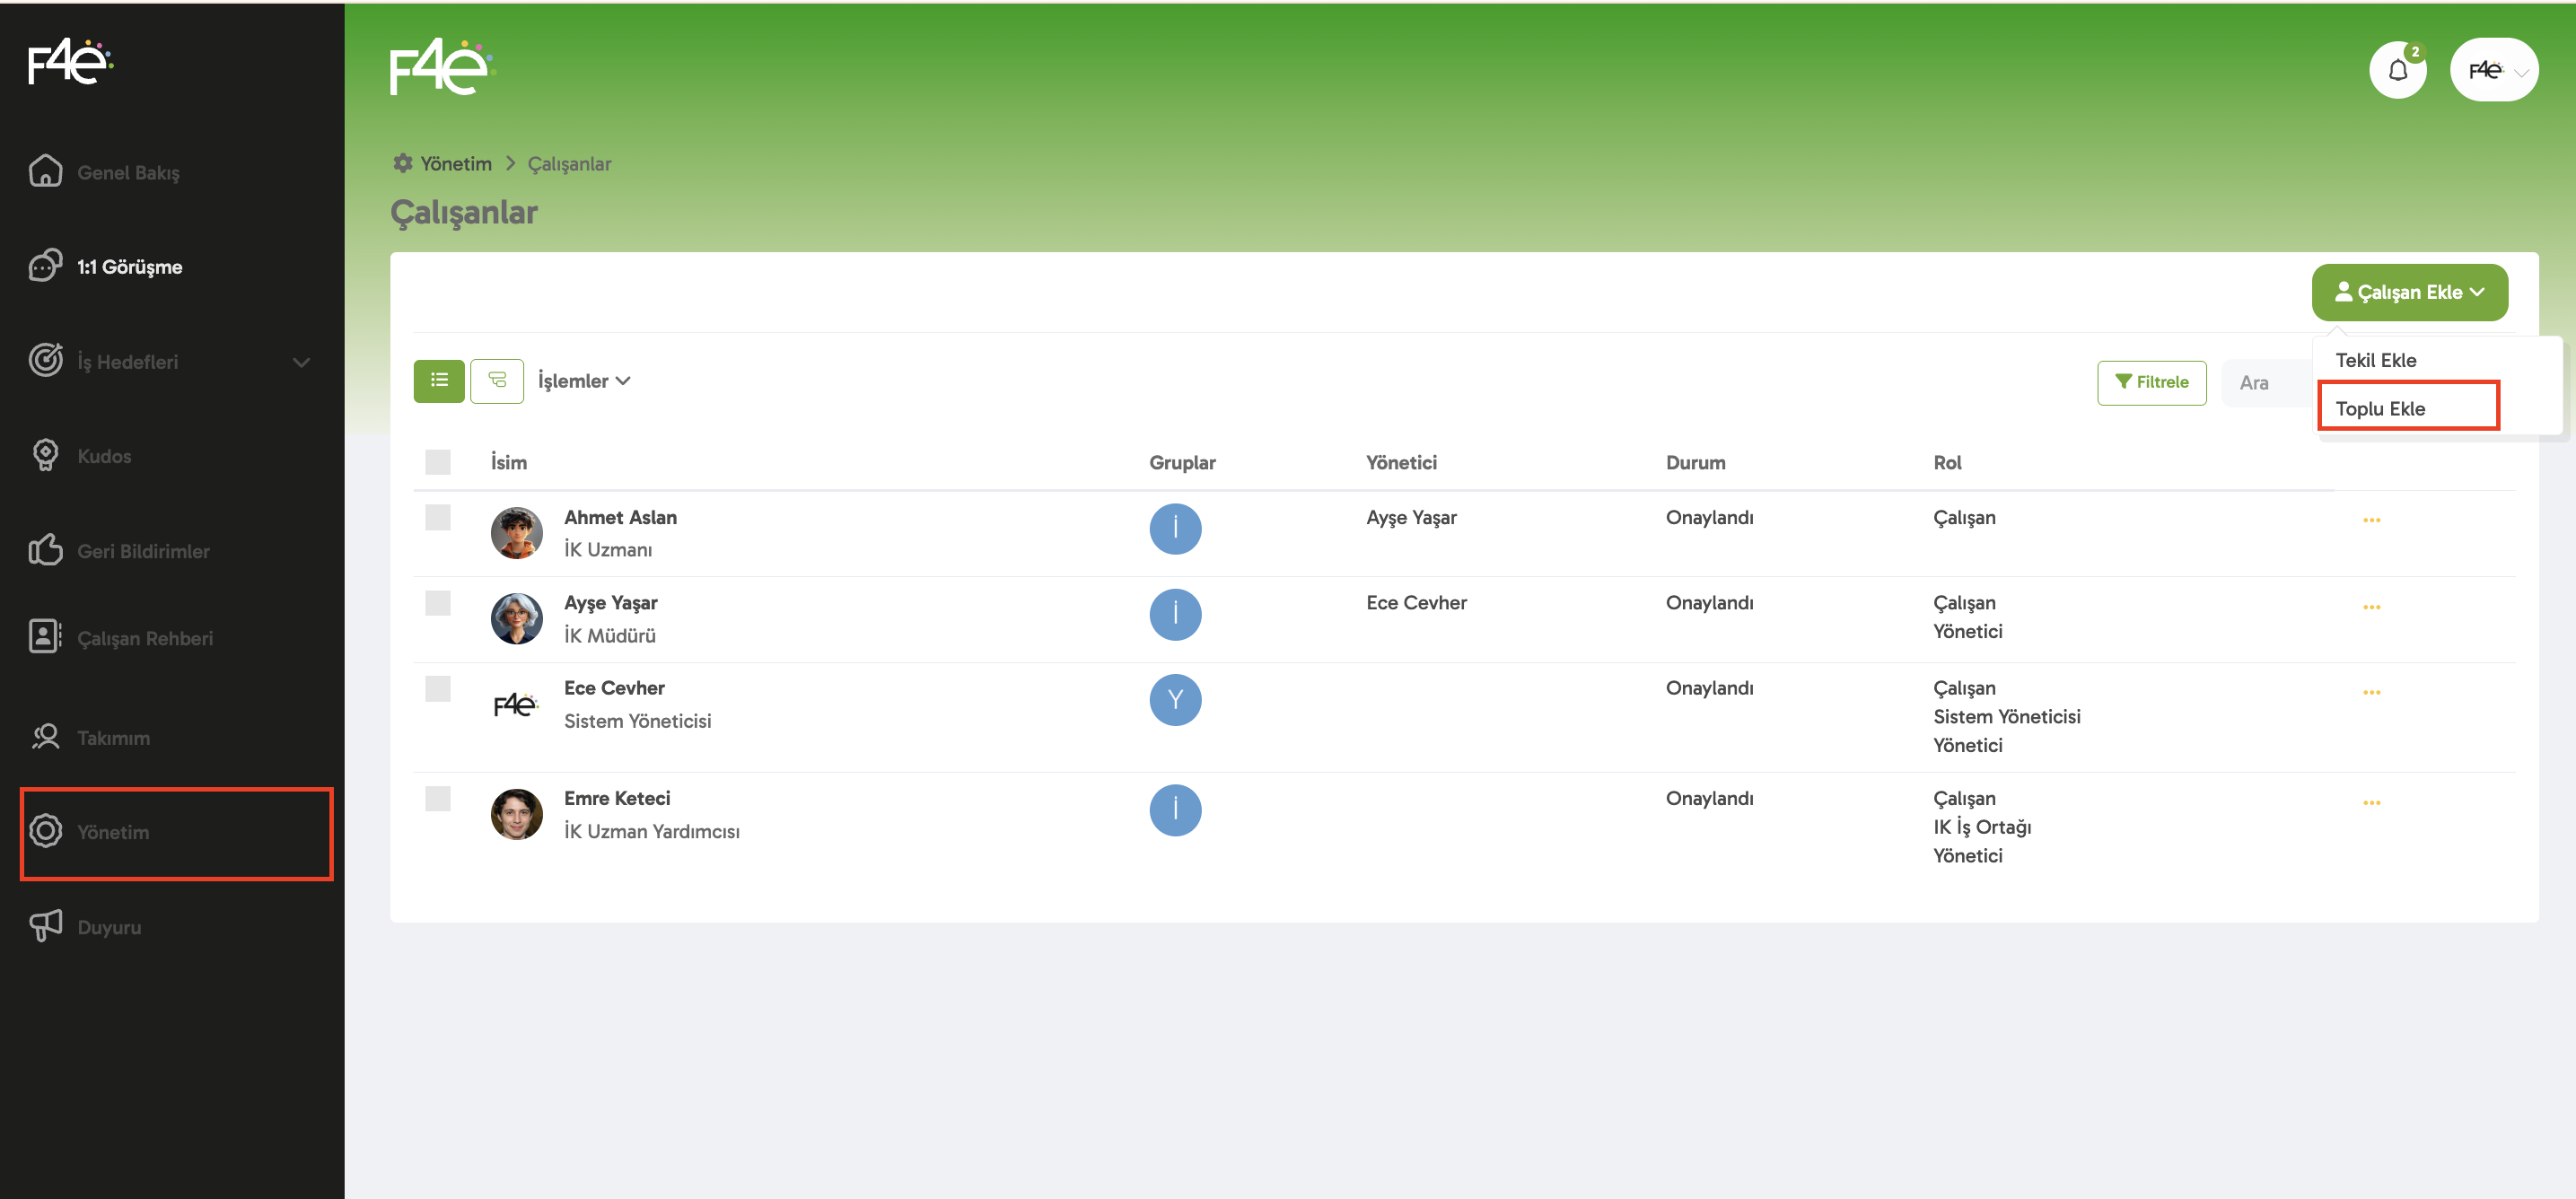
Task: Open Genel Bakış home icon
Action: [x=46, y=172]
